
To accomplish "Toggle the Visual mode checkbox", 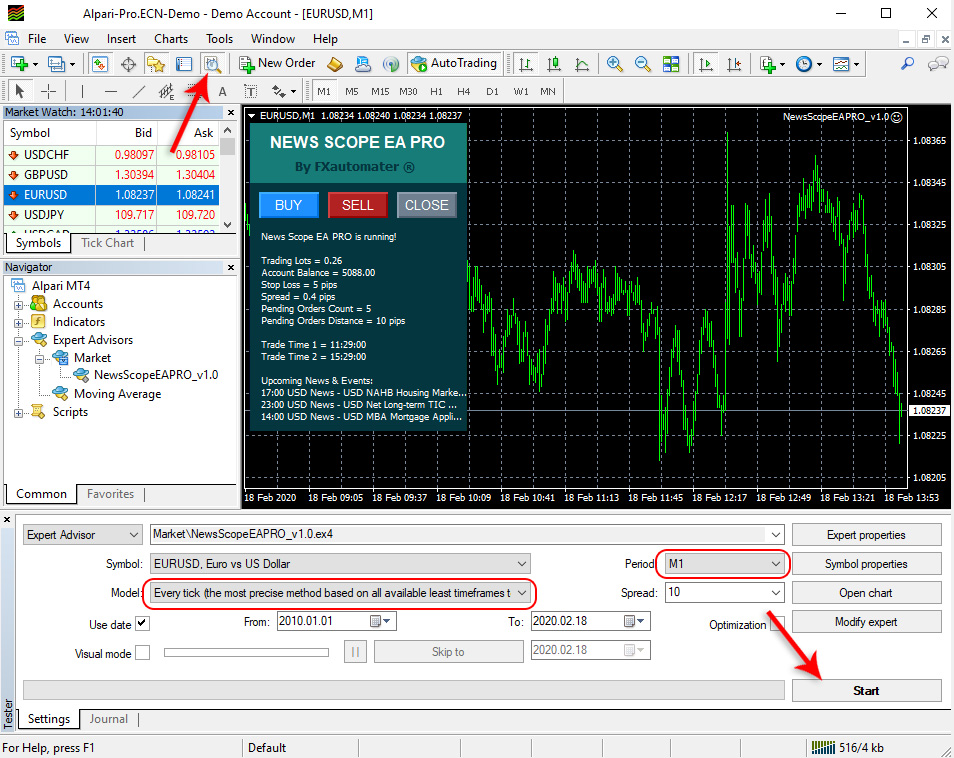I will [142, 653].
